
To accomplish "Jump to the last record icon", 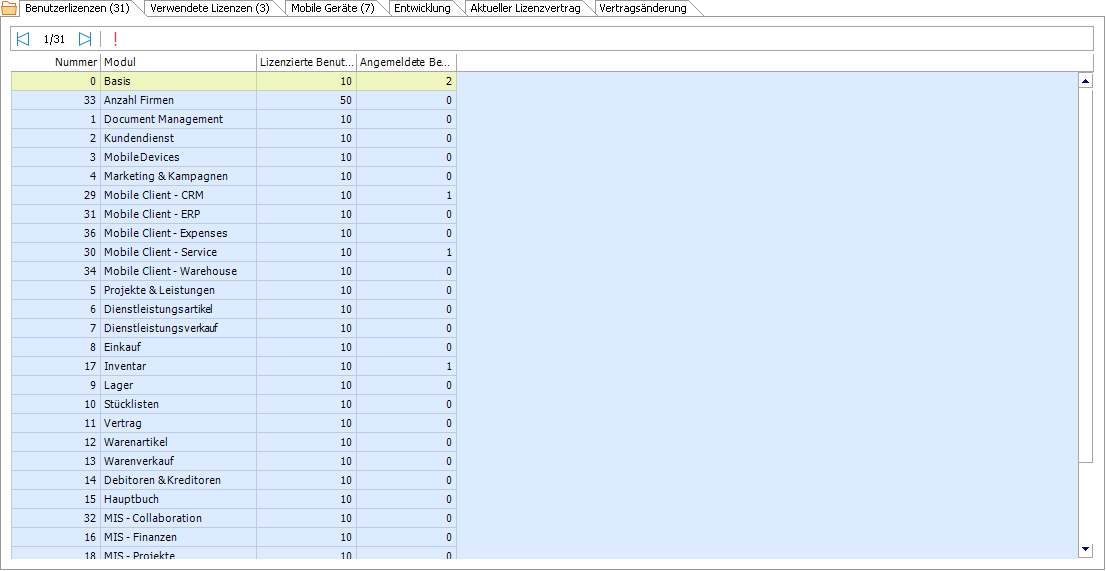I will tap(85, 39).
